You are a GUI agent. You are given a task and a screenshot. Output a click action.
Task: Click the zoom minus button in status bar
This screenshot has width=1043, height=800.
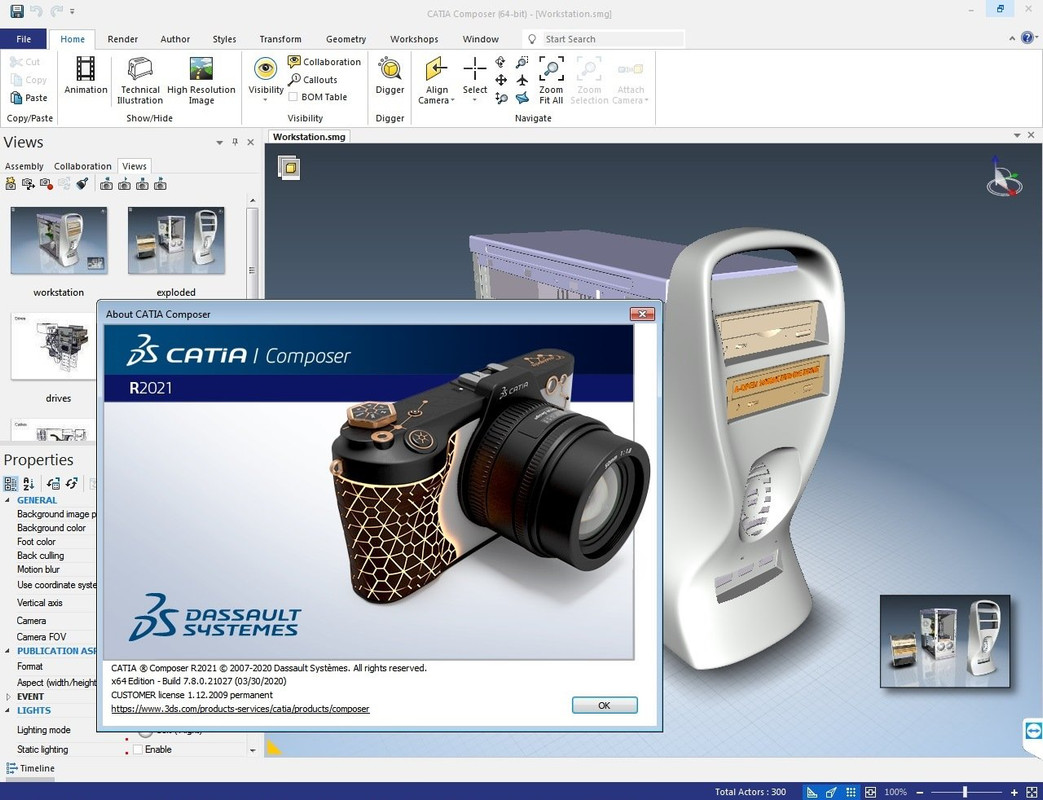pos(919,792)
